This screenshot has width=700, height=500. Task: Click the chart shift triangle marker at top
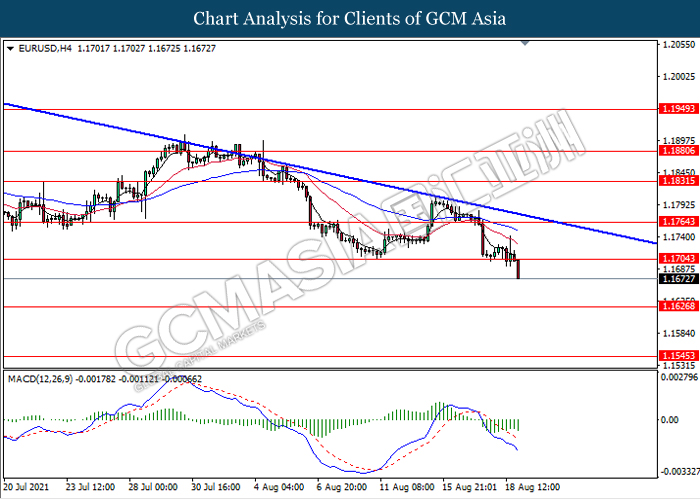[525, 43]
